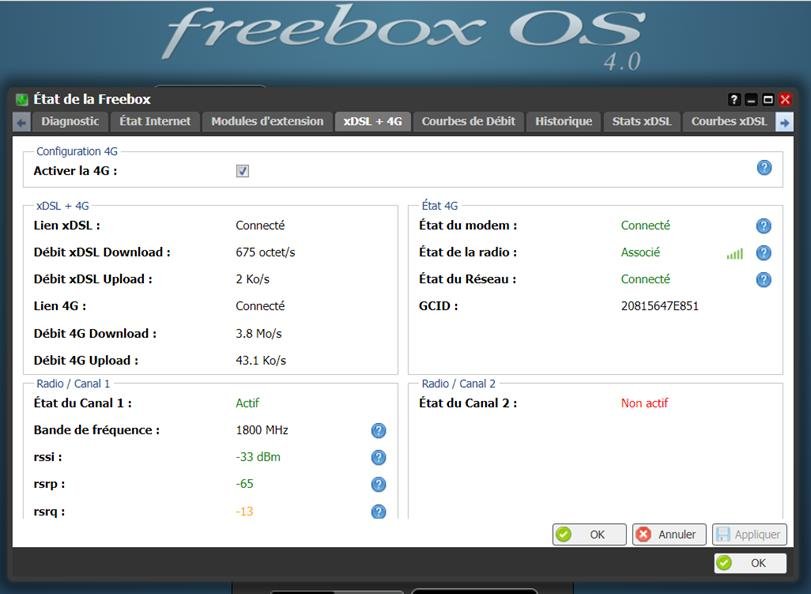Close the État de la Freebox window
Image resolution: width=811 pixels, height=594 pixels.
pyautogui.click(x=785, y=99)
